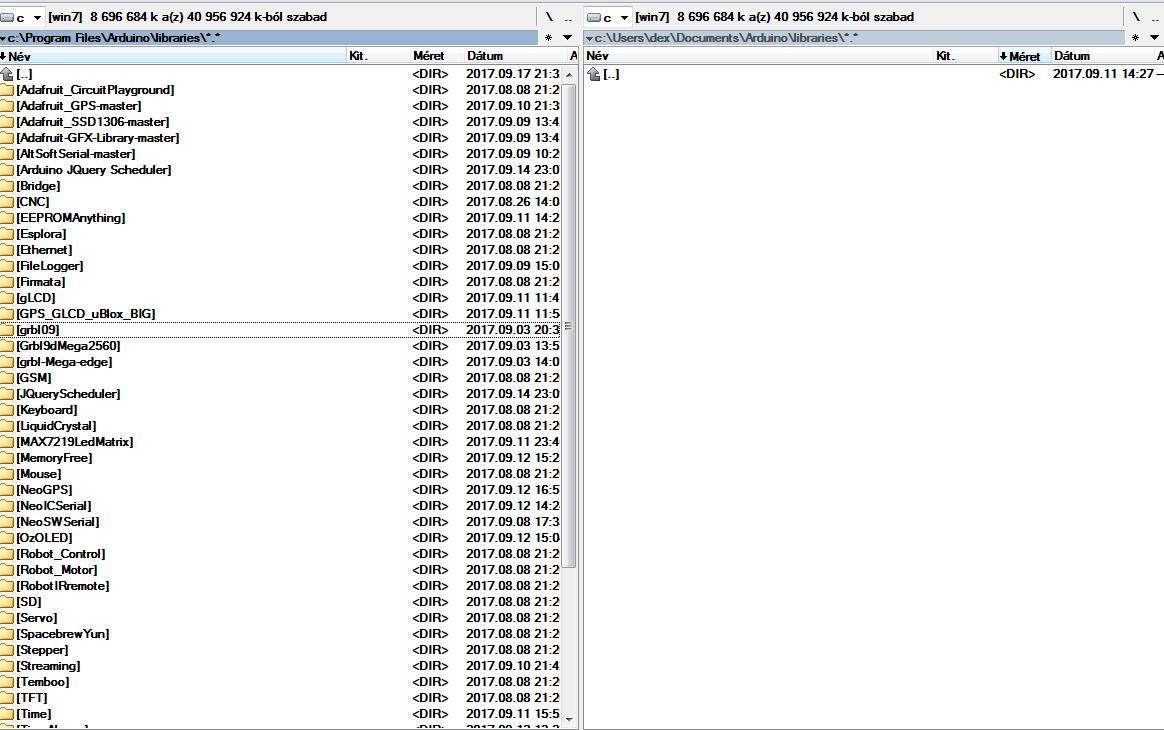Select the [grbl-Mega-edge] folder name

point(65,362)
